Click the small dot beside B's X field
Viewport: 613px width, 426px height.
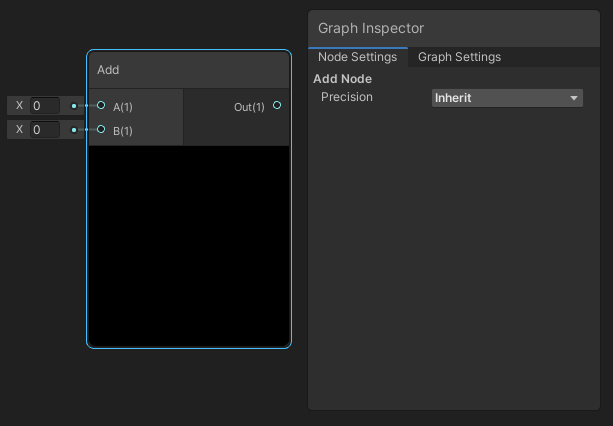coord(73,129)
